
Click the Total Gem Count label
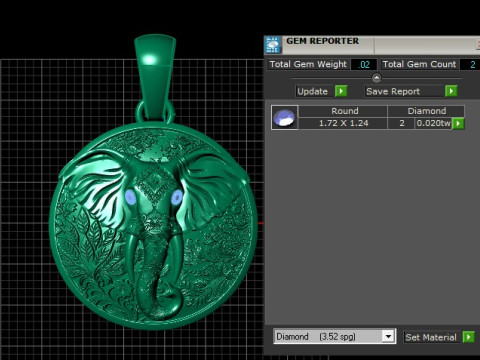(x=419, y=64)
